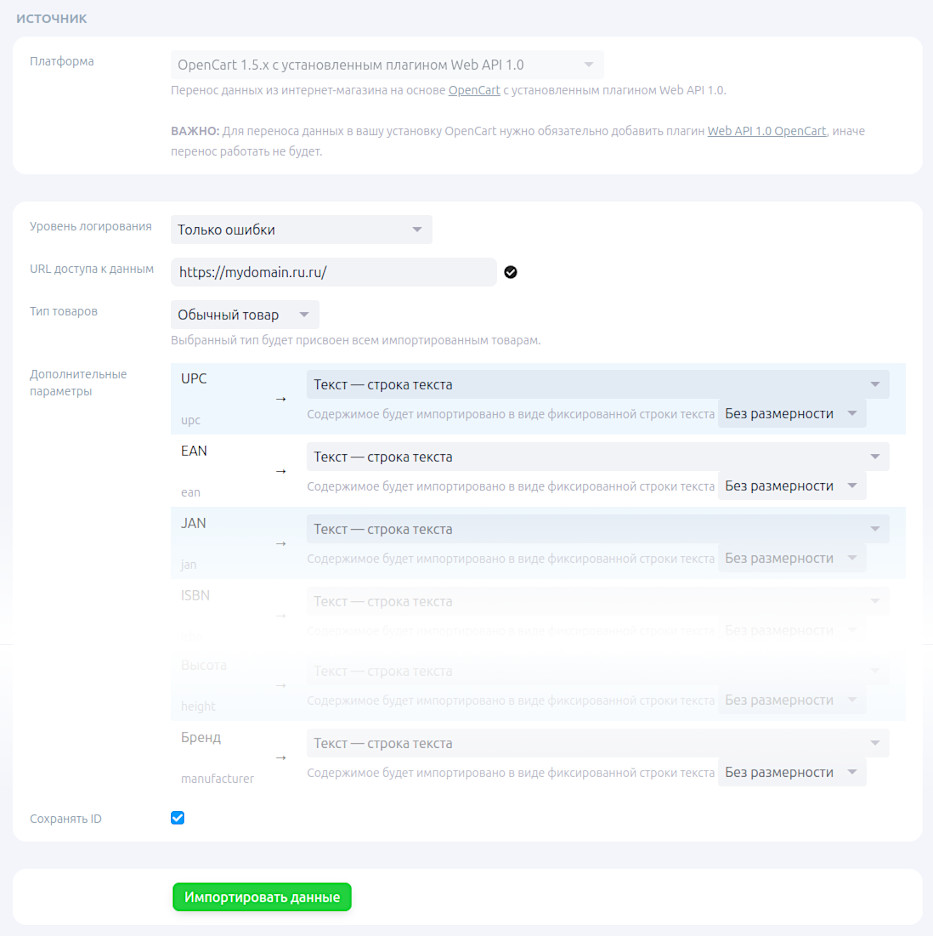Click the arrow icon beside UPC
Screen dimensions: 933x936
pos(280,399)
